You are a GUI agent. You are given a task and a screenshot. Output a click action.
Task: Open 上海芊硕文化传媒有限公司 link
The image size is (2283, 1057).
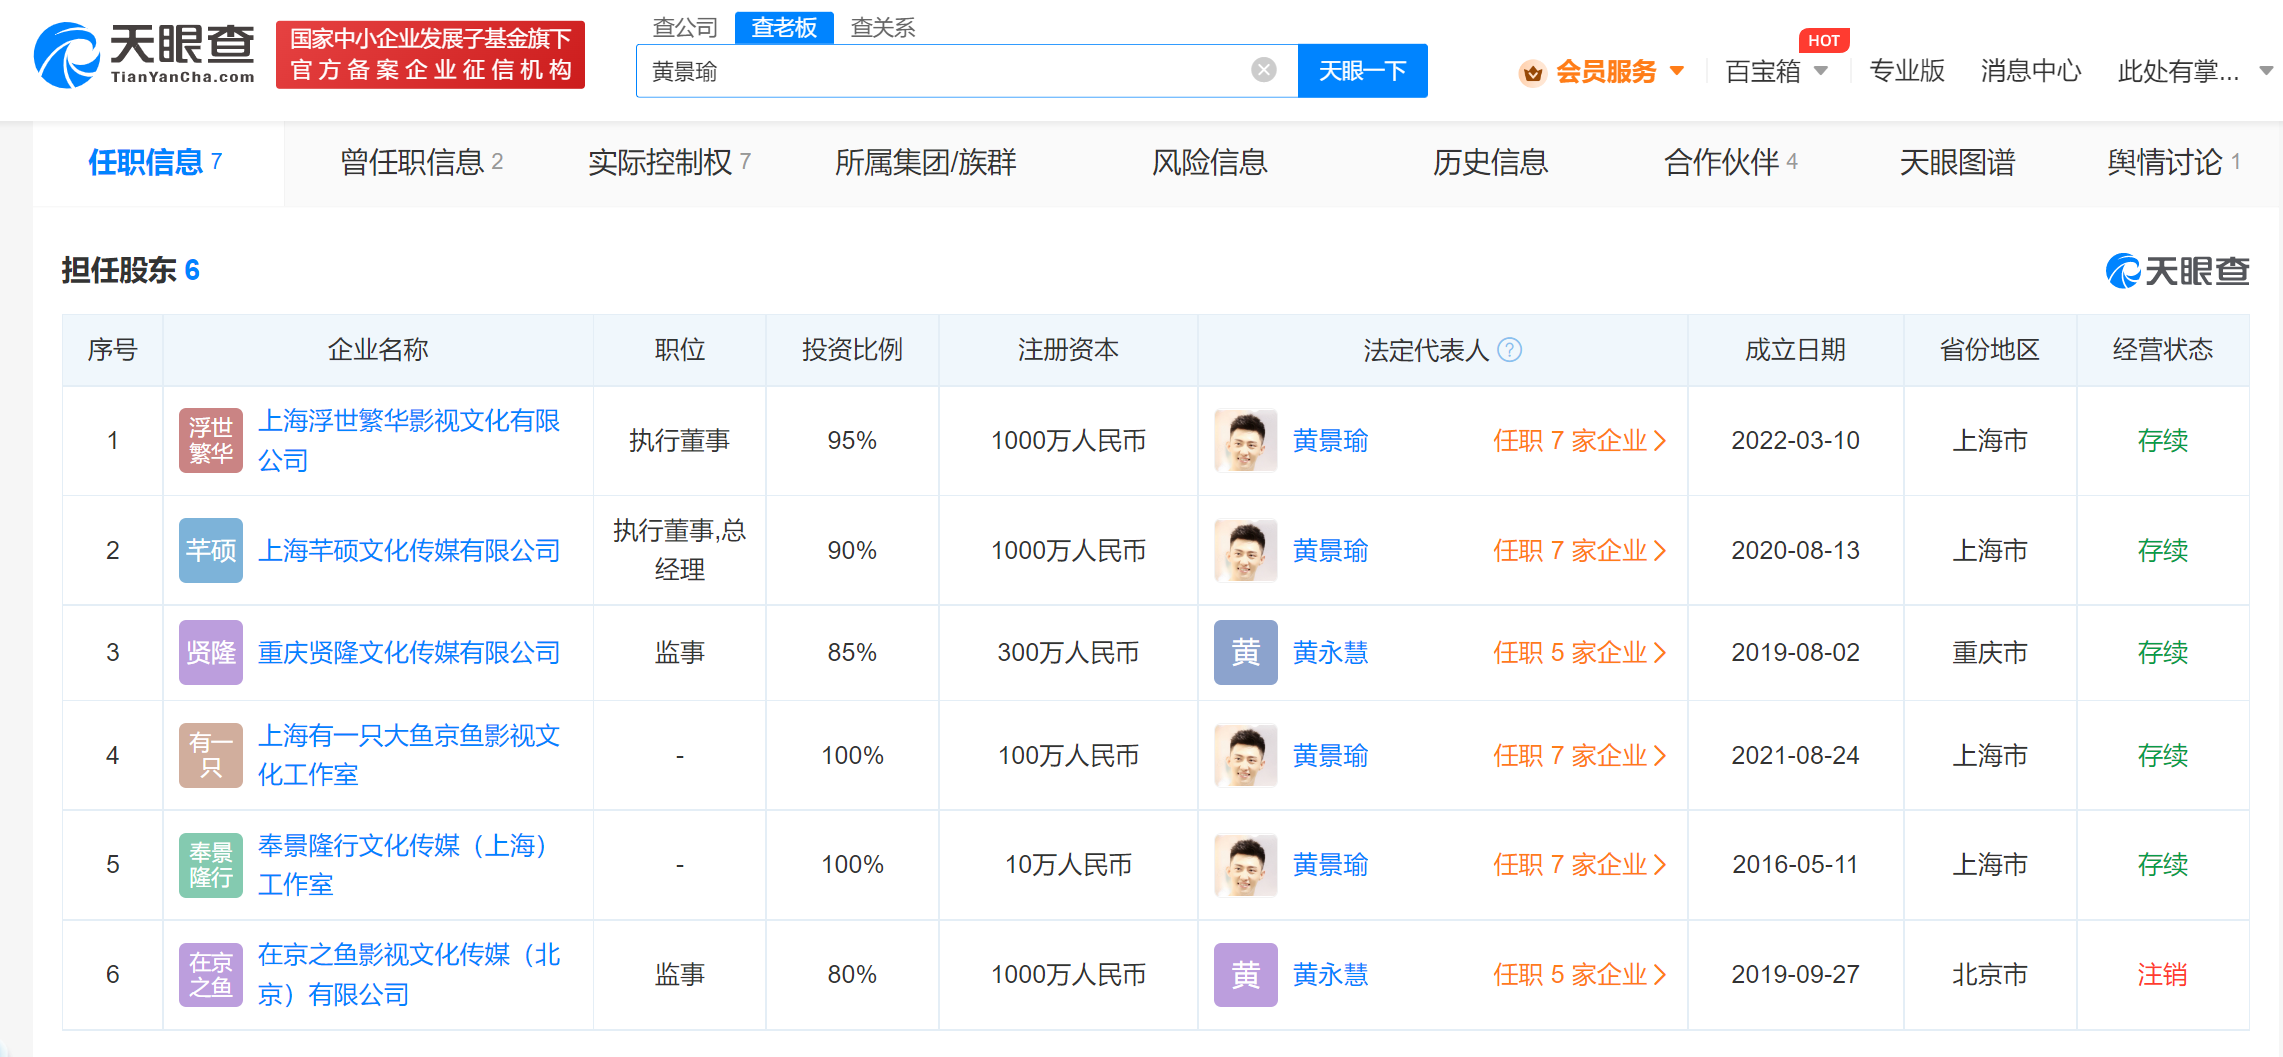409,550
